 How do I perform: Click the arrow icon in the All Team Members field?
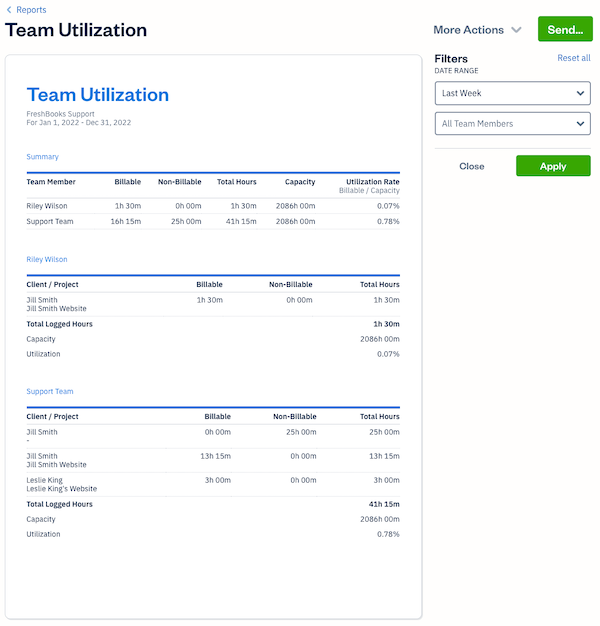point(581,124)
